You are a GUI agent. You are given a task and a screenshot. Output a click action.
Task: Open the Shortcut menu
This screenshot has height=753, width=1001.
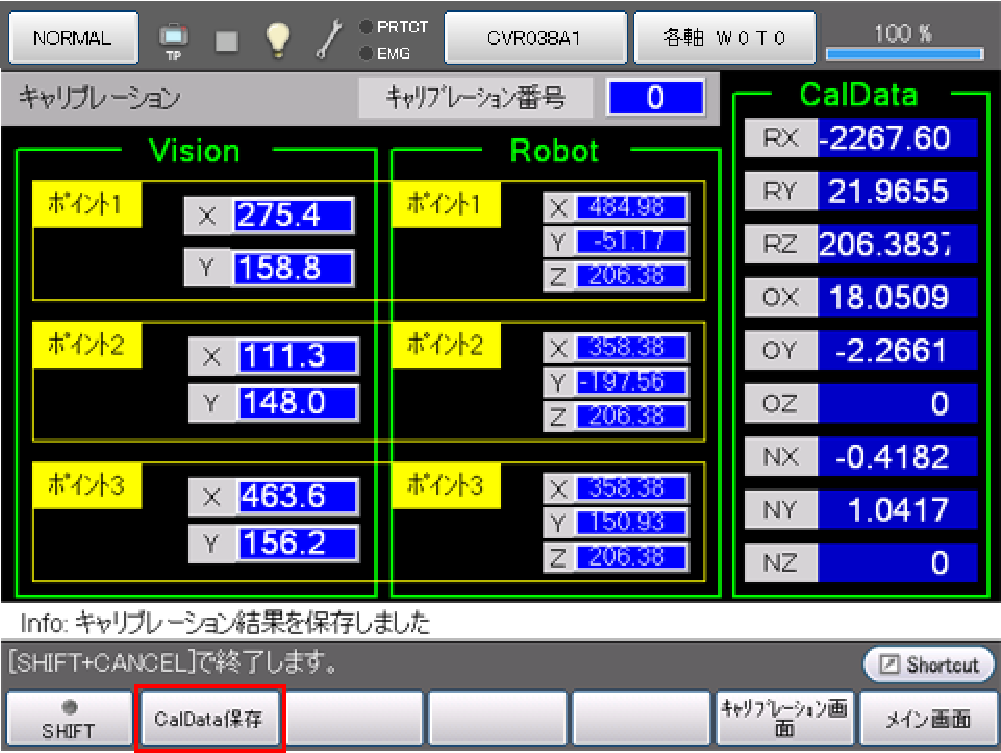click(929, 665)
